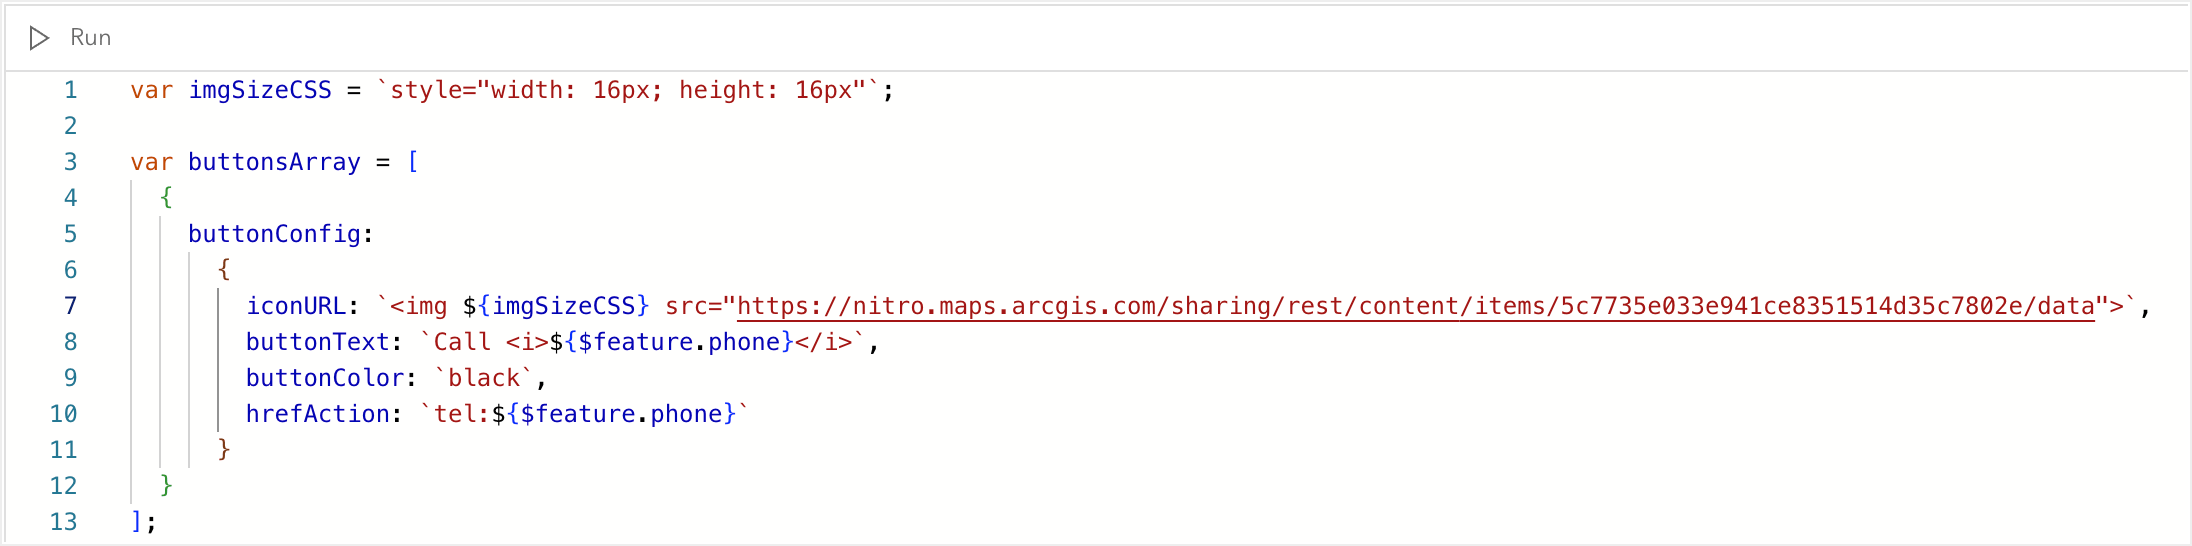Click the `black` string value
The image size is (2192, 546).
coord(484,378)
